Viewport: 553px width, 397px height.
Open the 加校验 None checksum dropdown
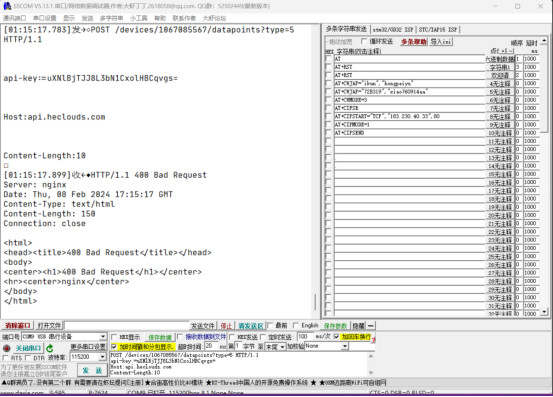pos(345,347)
